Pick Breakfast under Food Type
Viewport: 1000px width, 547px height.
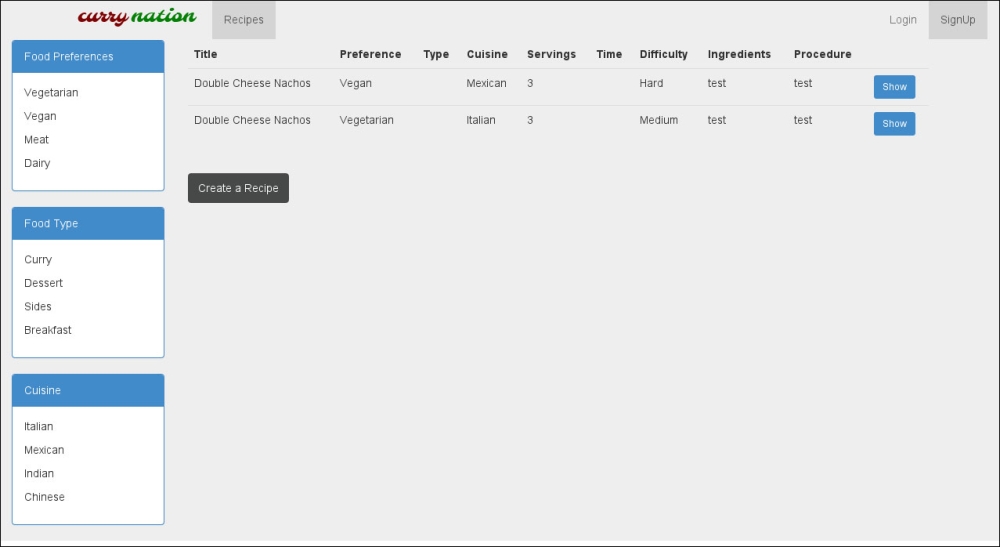tap(48, 330)
